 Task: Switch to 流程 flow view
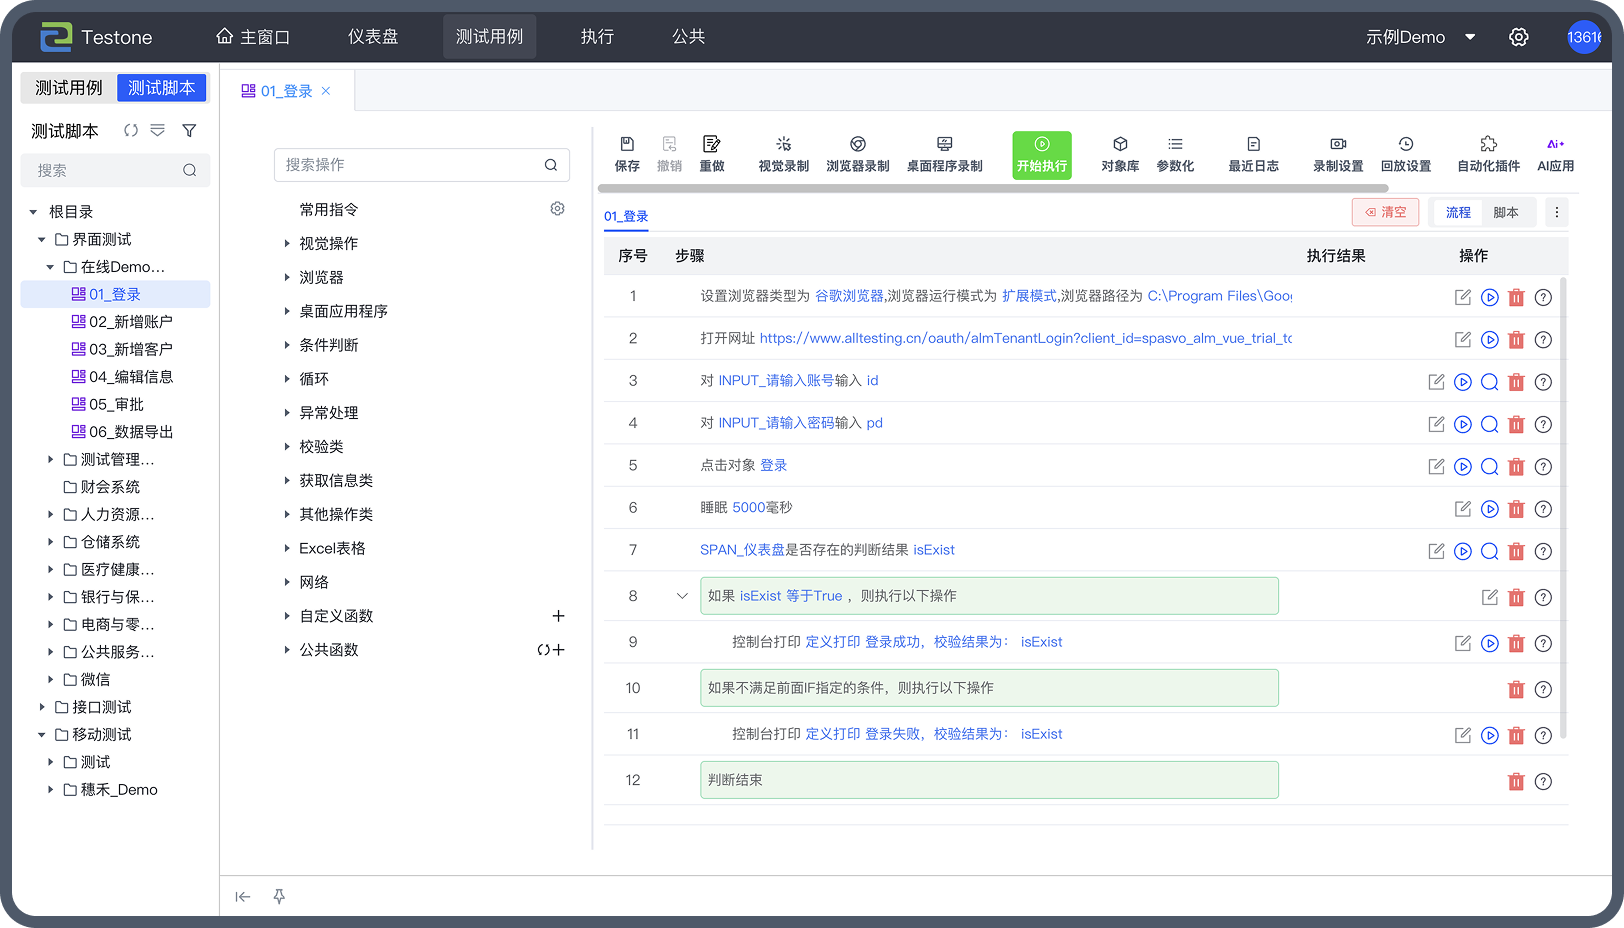tap(1458, 212)
